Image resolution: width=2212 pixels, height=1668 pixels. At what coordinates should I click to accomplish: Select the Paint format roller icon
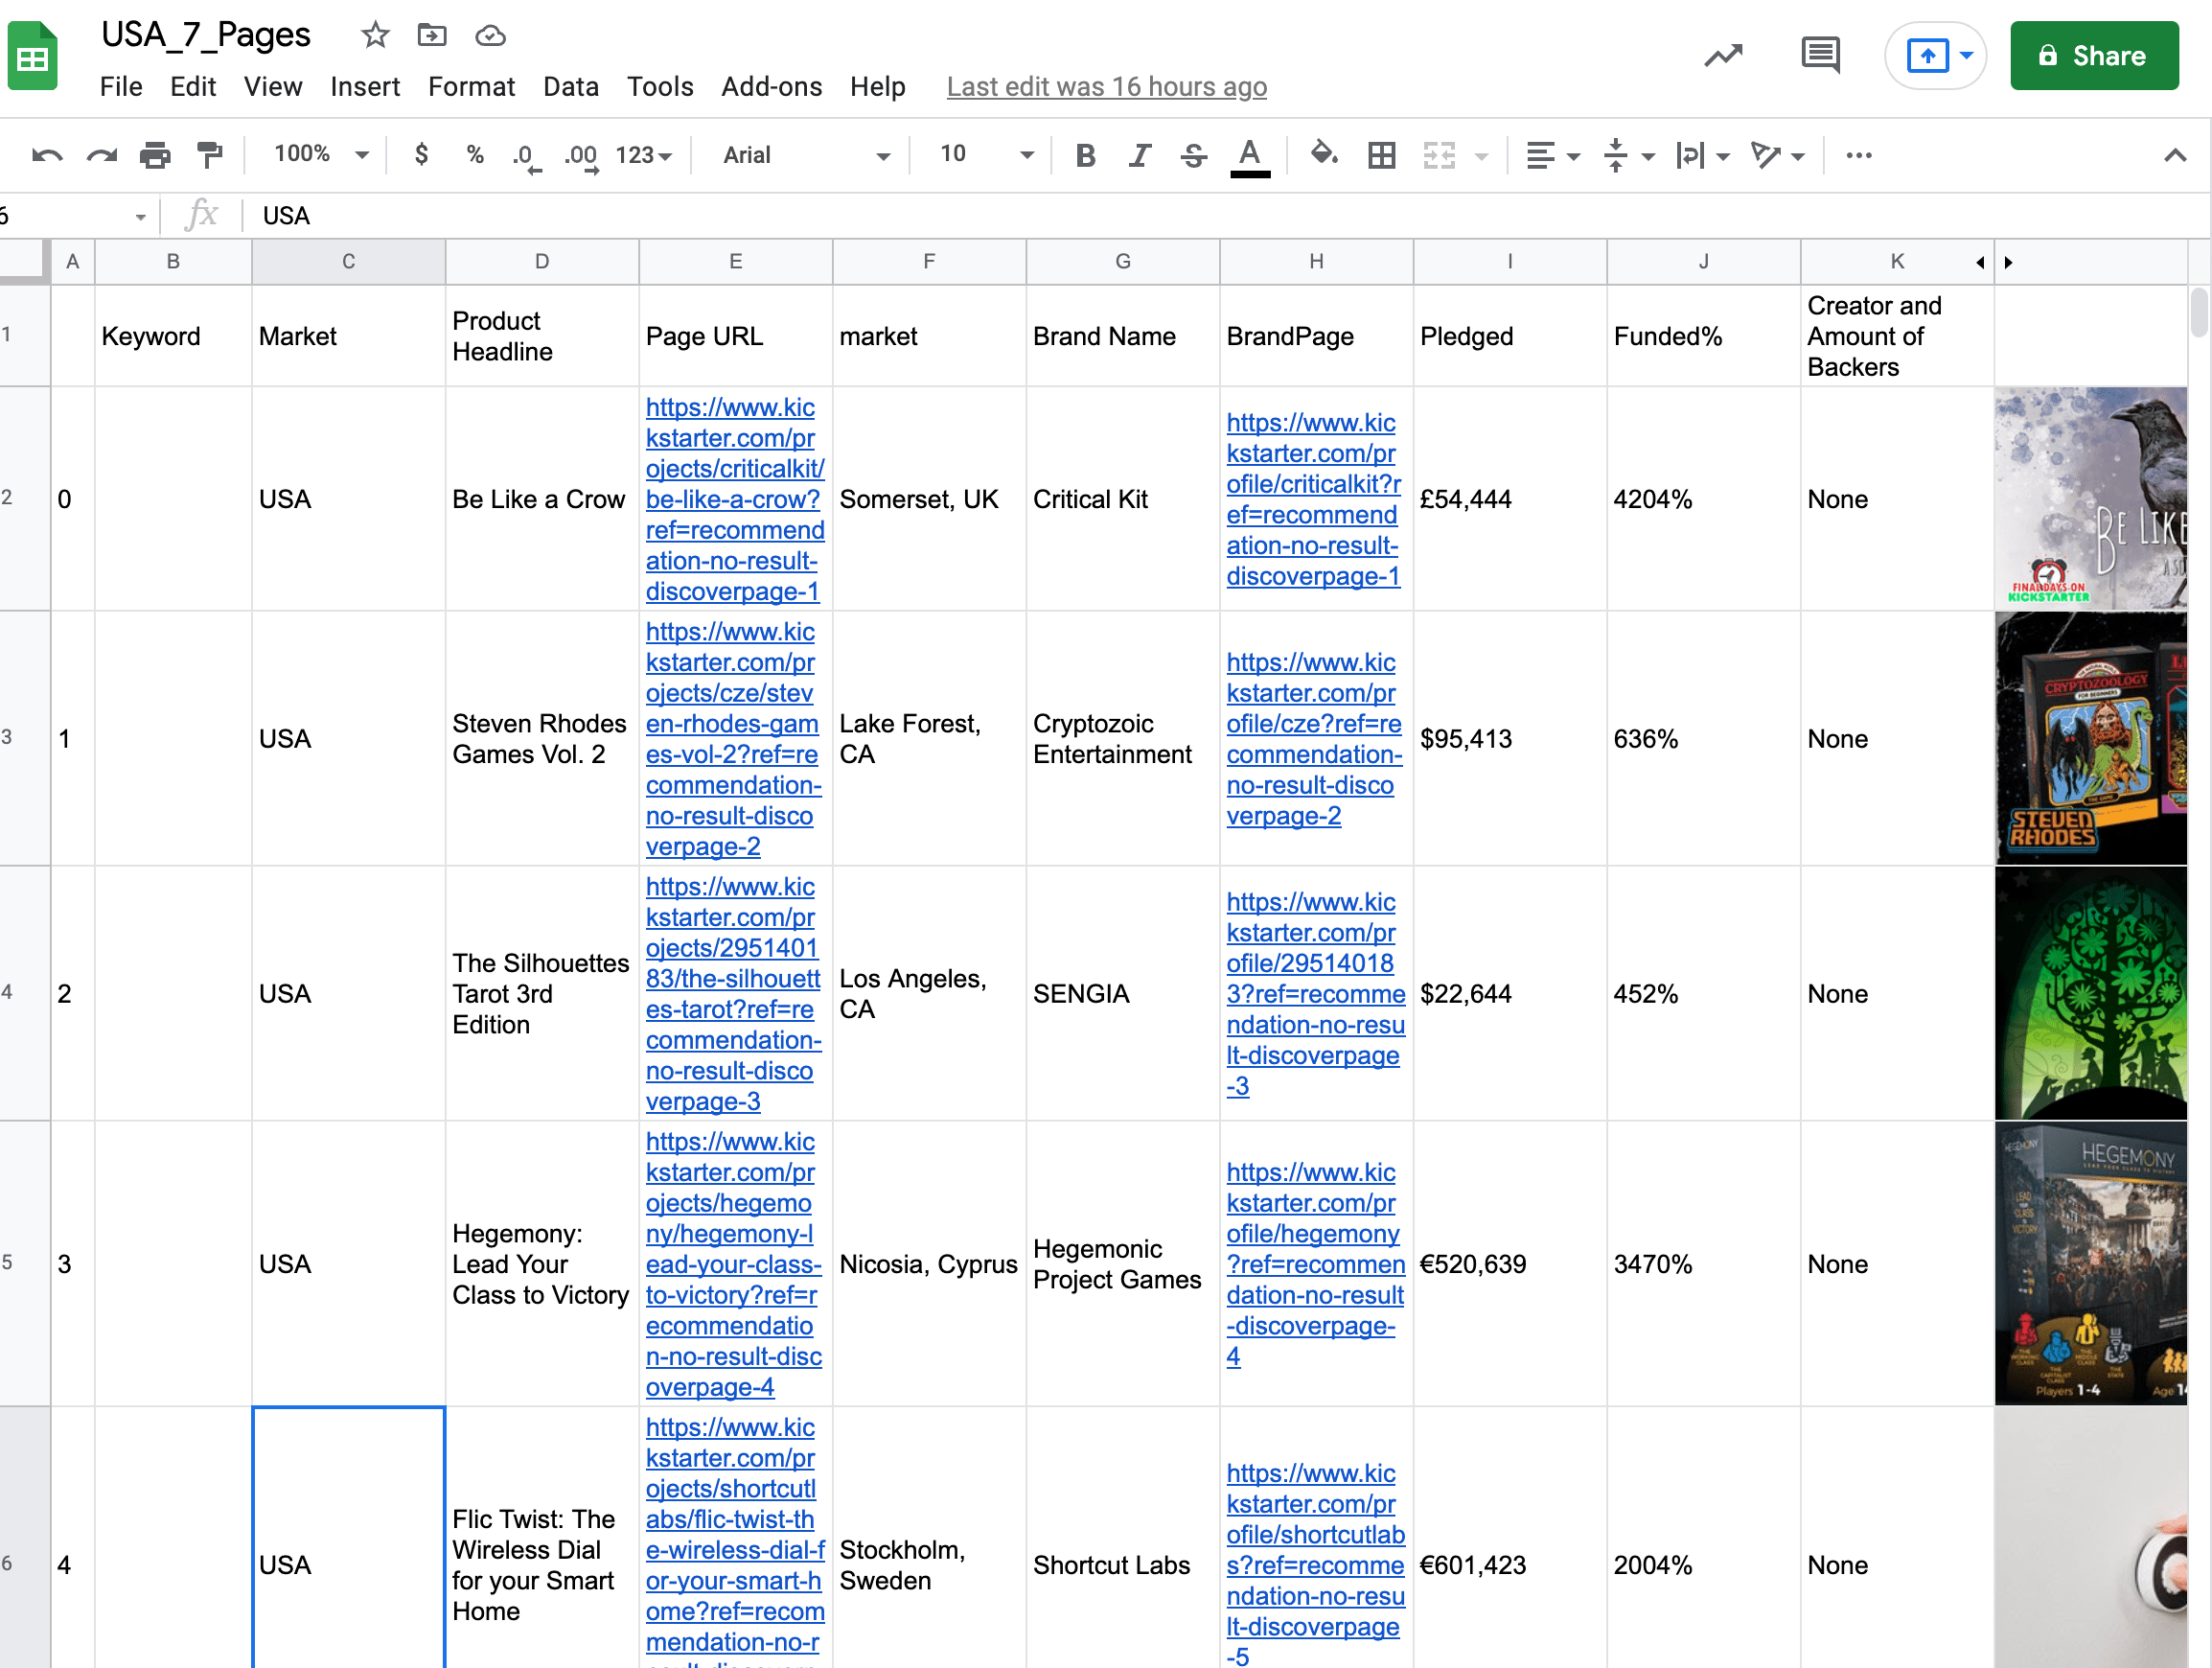pos(209,155)
